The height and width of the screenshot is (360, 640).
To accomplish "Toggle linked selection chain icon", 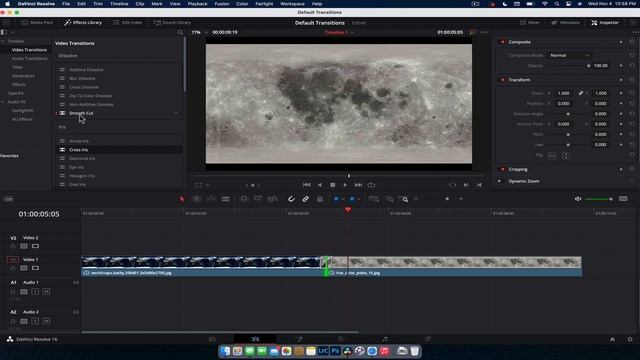I will [305, 199].
